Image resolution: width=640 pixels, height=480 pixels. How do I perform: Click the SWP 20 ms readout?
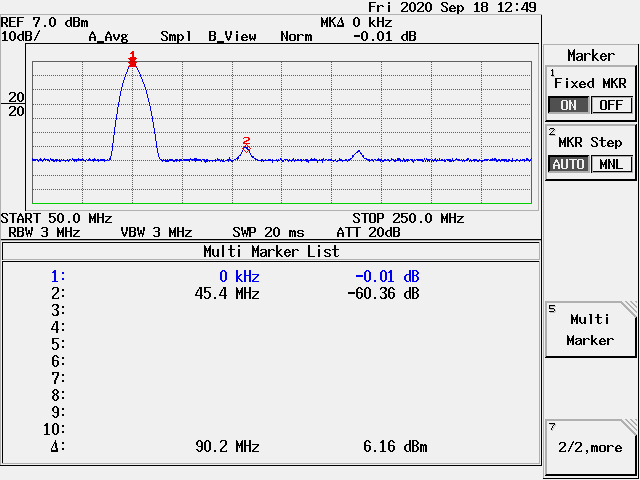point(268,233)
